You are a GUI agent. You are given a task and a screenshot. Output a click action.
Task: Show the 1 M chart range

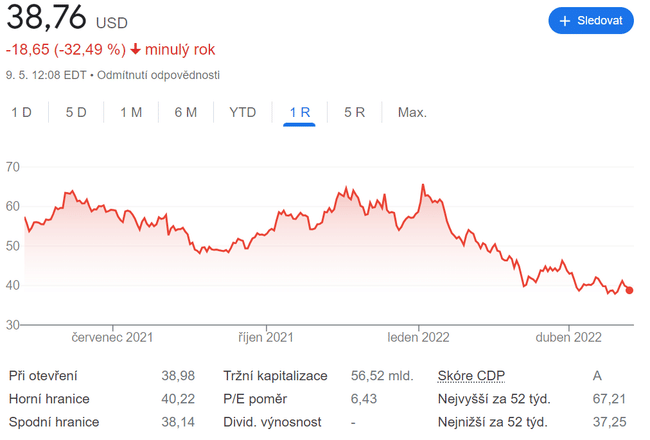131,112
